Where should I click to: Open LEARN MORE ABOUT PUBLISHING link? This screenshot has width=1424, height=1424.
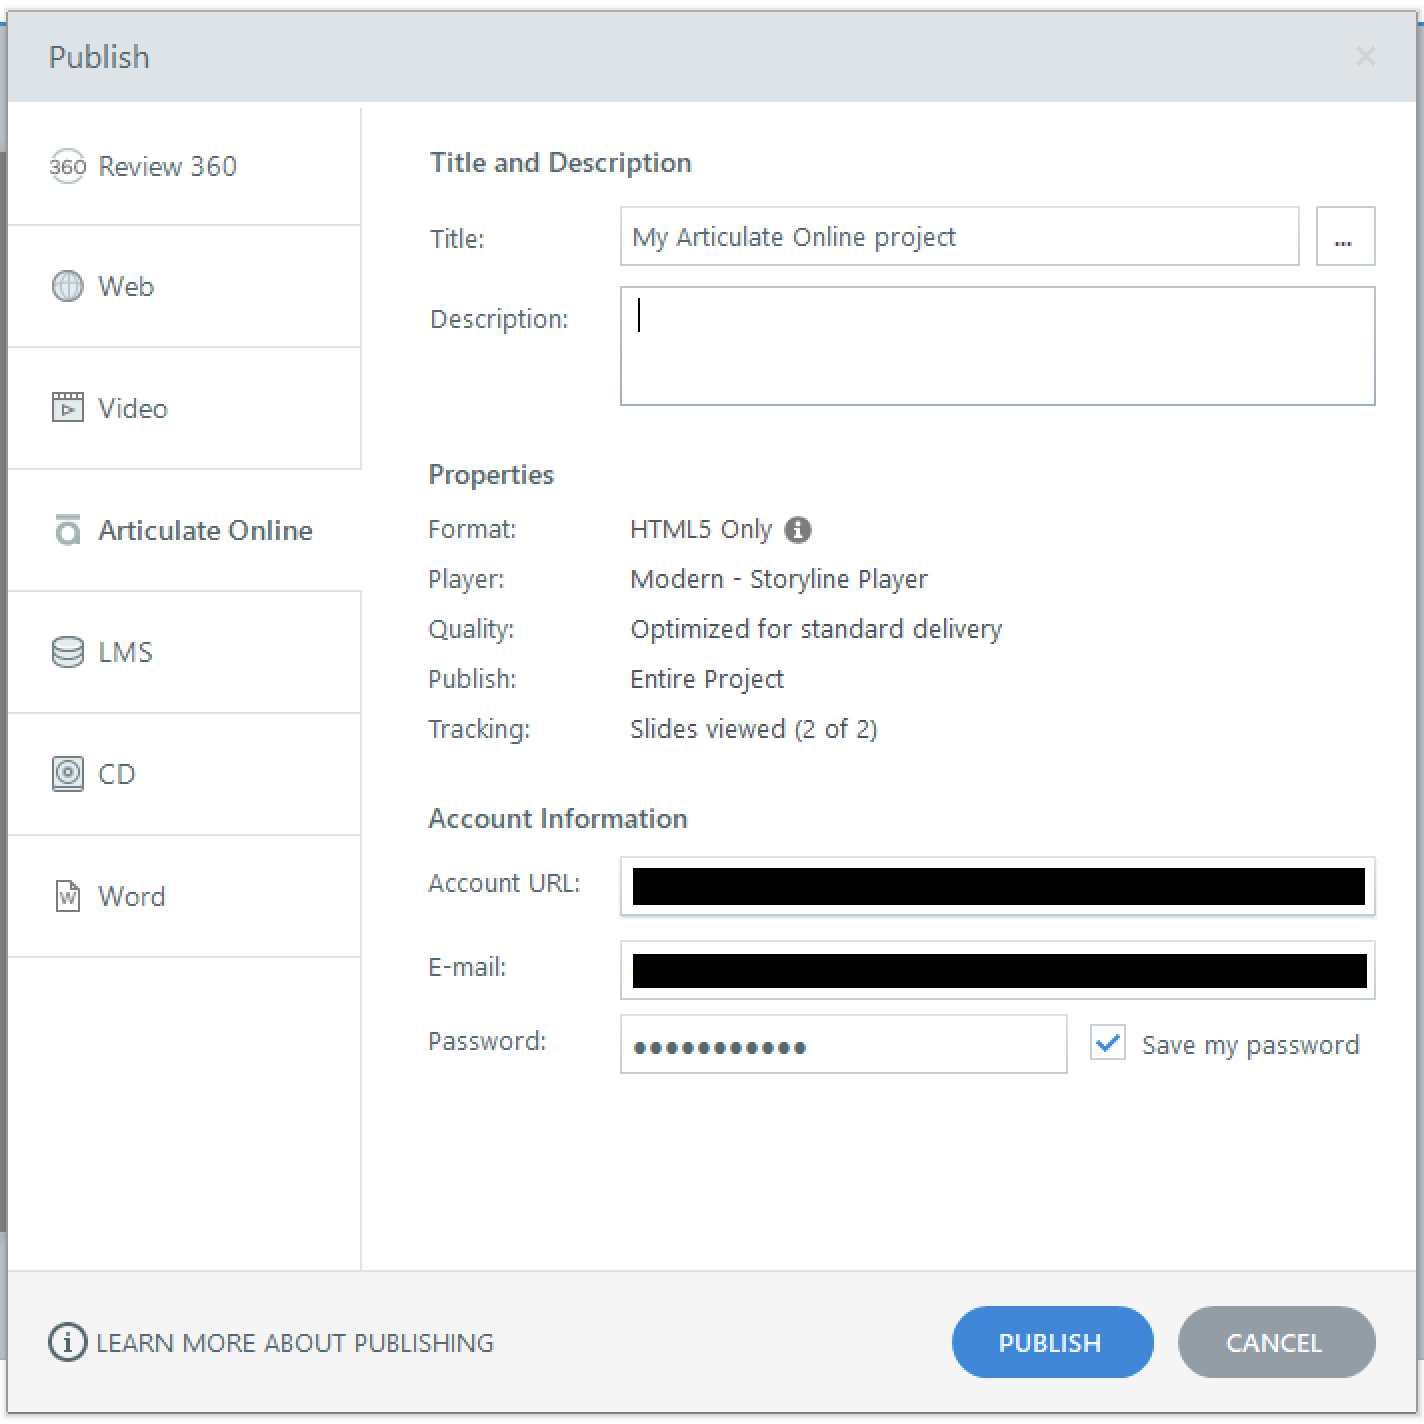click(295, 1342)
